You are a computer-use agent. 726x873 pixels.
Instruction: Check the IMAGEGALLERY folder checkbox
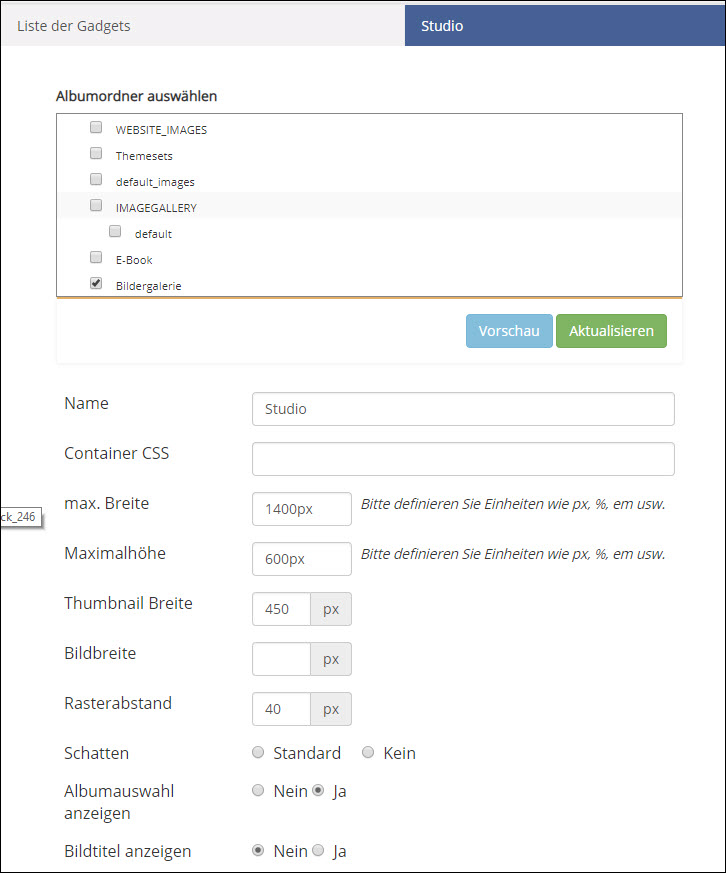tap(96, 205)
